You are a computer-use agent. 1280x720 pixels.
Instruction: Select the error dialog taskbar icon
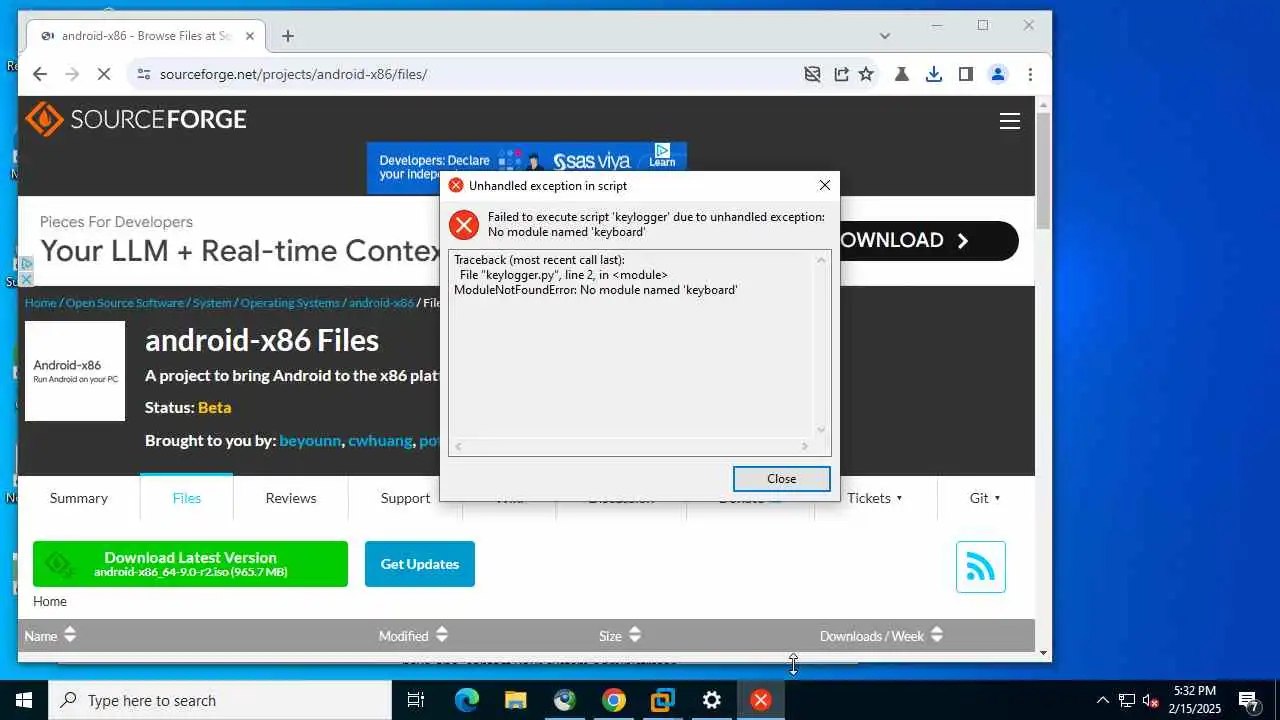pyautogui.click(x=761, y=700)
